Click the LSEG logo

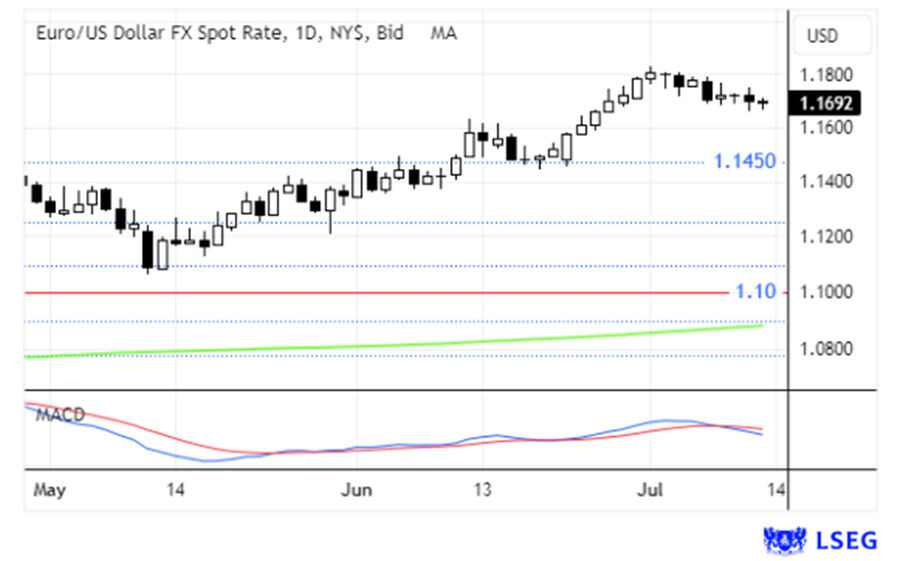point(820,540)
